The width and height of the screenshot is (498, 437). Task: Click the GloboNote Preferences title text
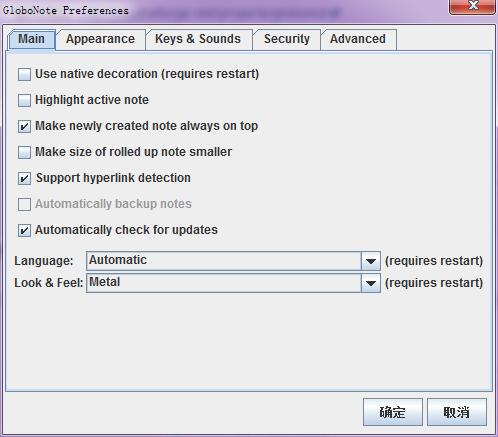tap(66, 10)
